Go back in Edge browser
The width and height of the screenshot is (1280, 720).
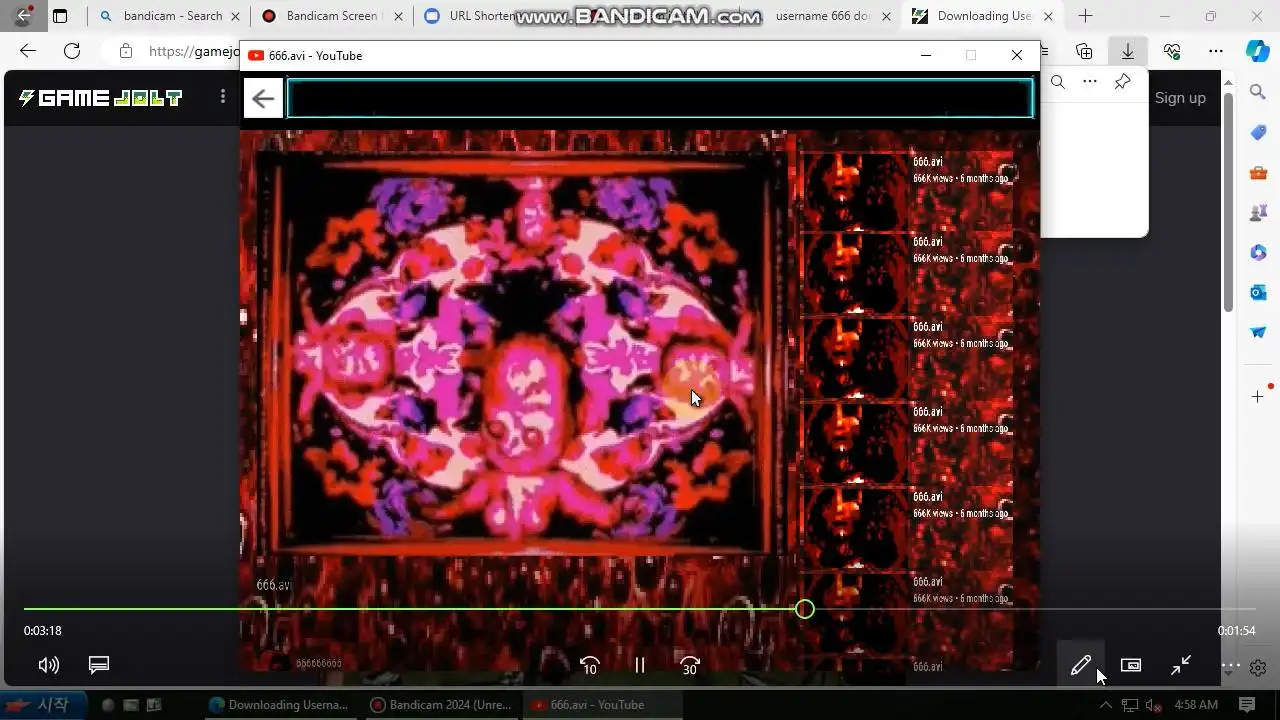28,51
